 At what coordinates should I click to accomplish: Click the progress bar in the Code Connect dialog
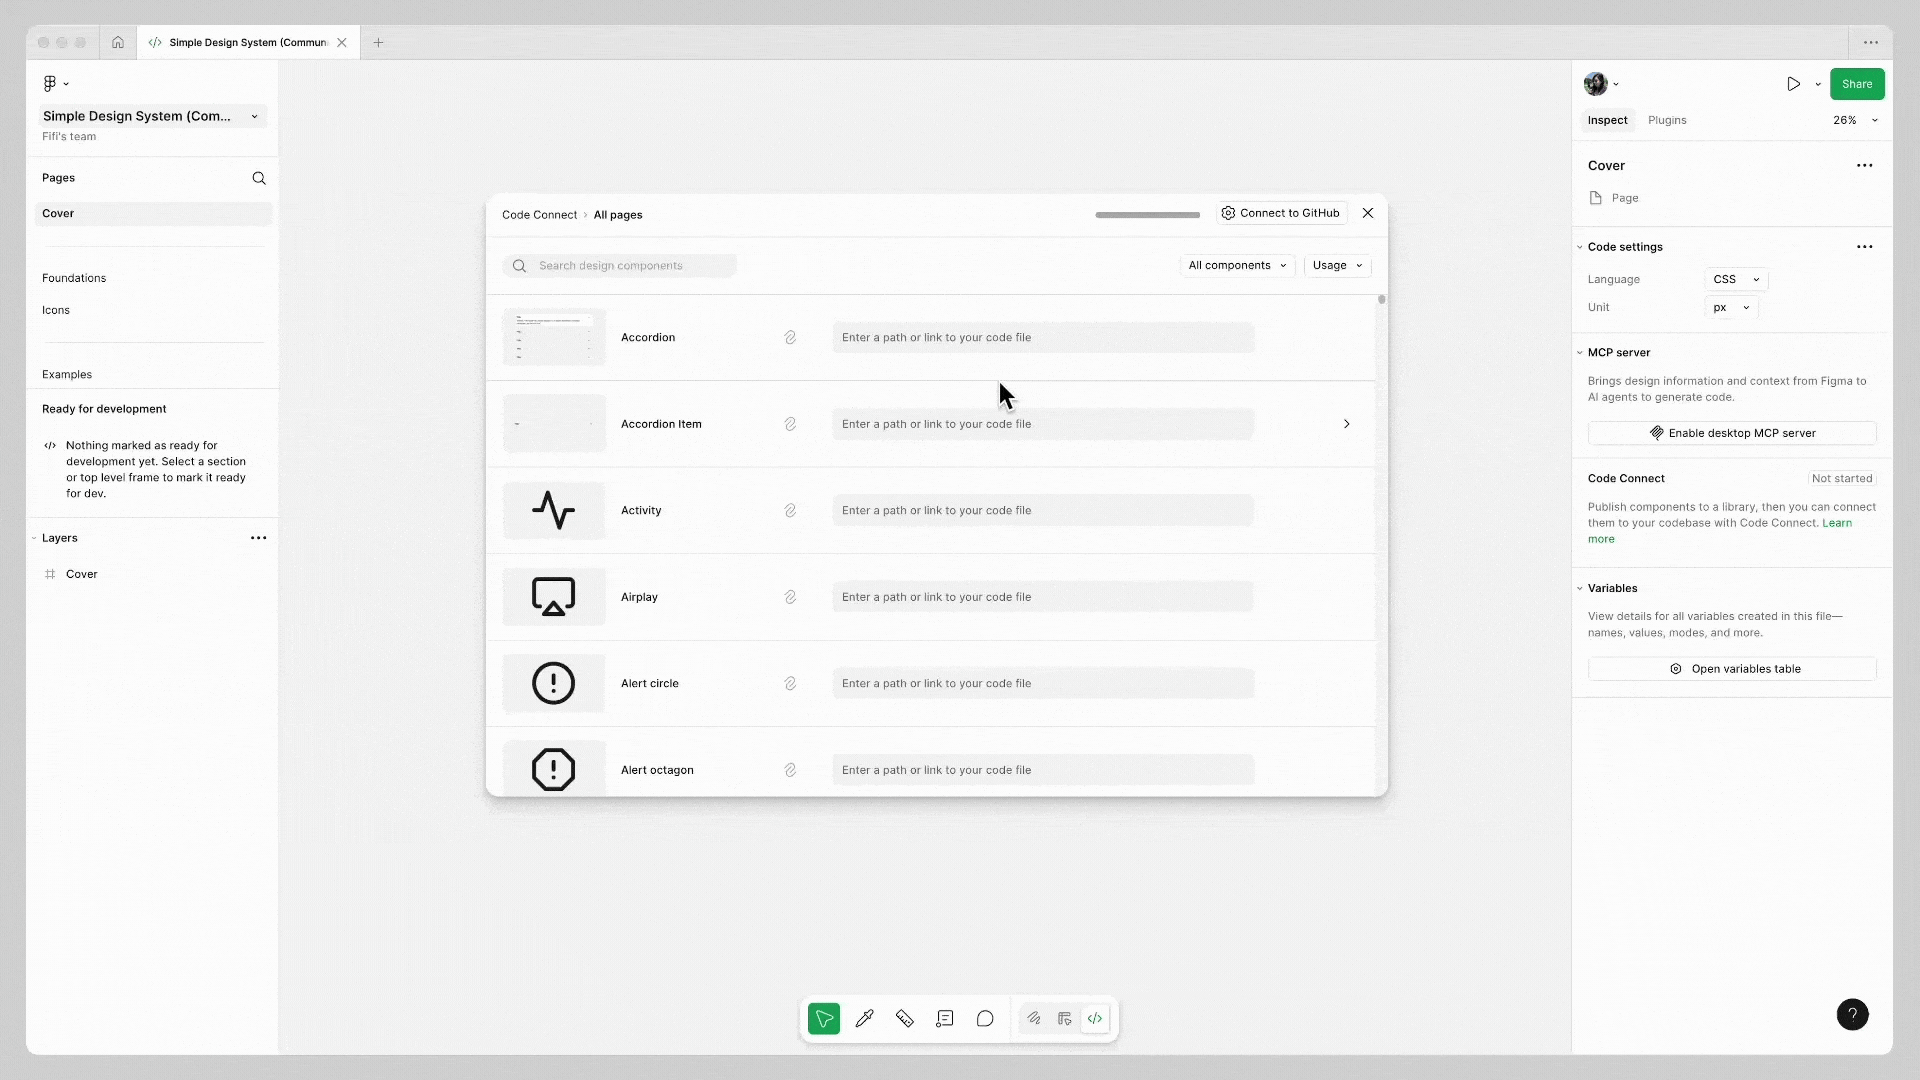pos(1147,214)
